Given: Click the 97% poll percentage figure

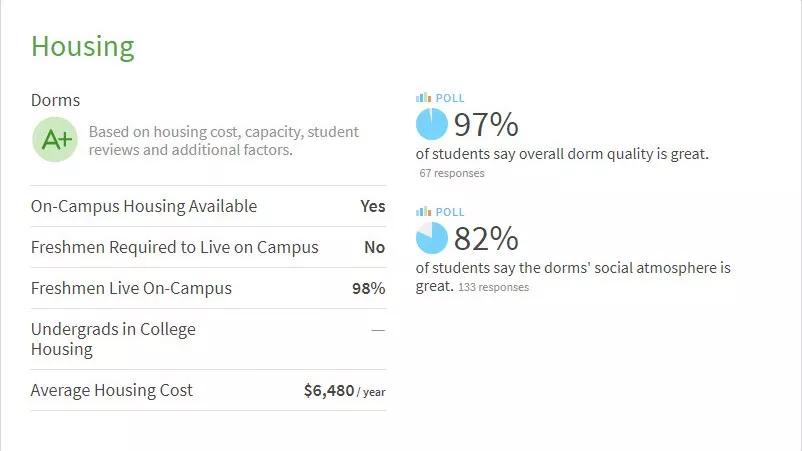Looking at the screenshot, I should 486,125.
